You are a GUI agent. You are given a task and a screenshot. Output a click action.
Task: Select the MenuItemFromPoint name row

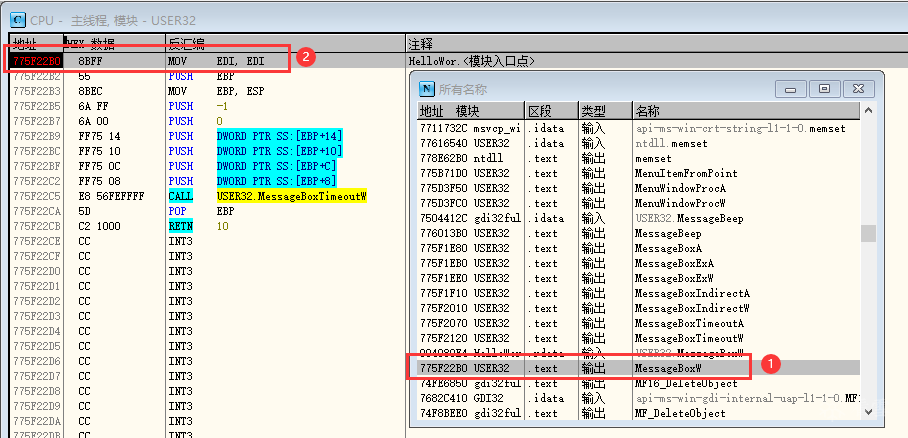[x=639, y=174]
